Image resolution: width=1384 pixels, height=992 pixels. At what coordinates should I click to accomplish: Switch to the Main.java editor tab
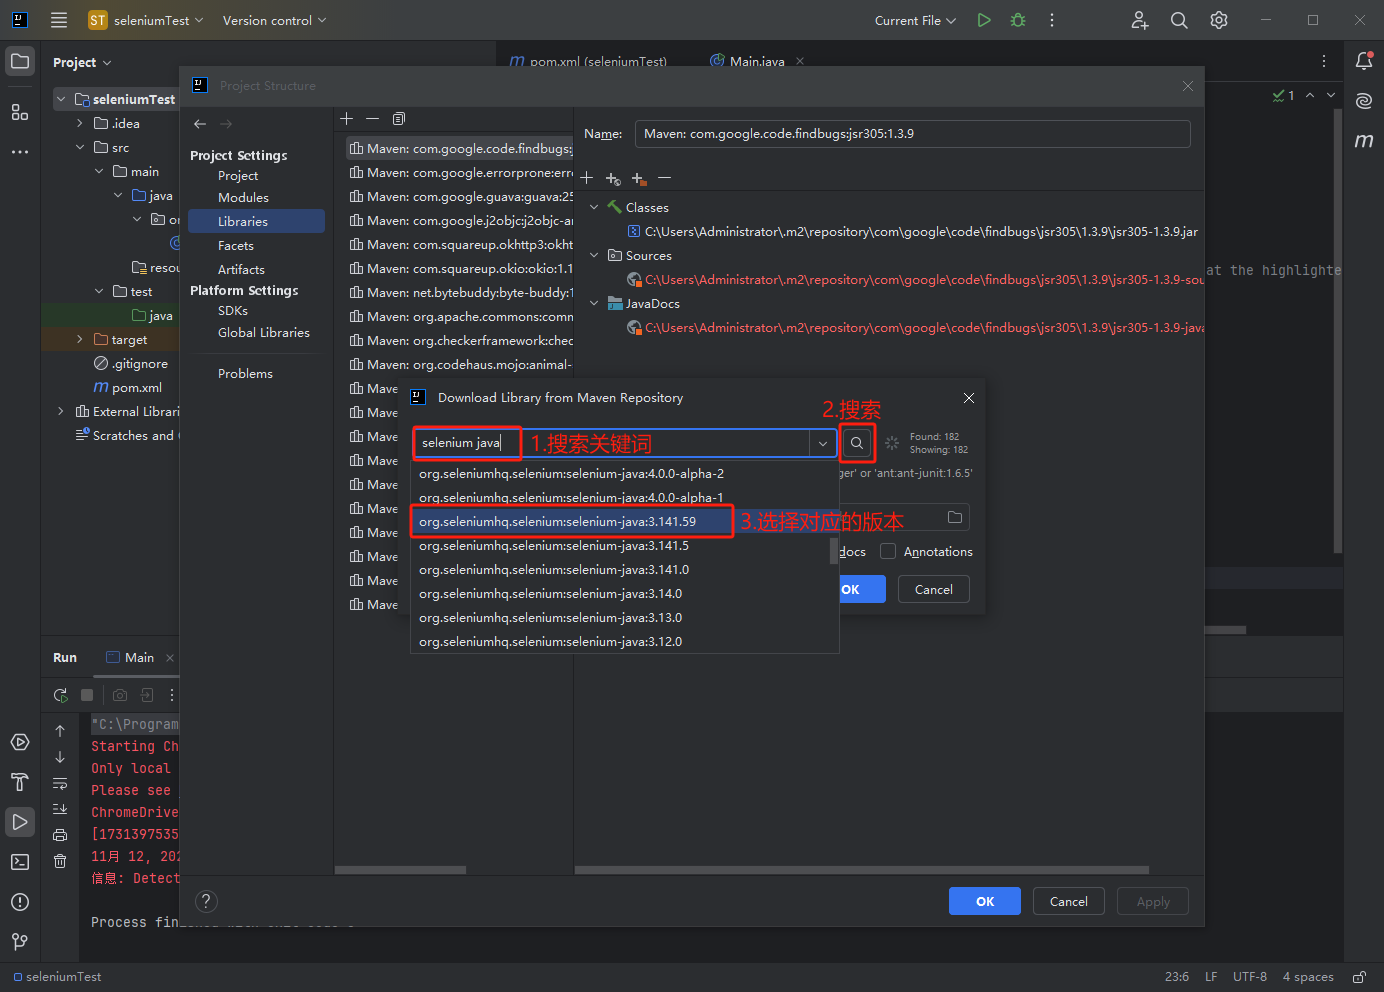tap(756, 61)
